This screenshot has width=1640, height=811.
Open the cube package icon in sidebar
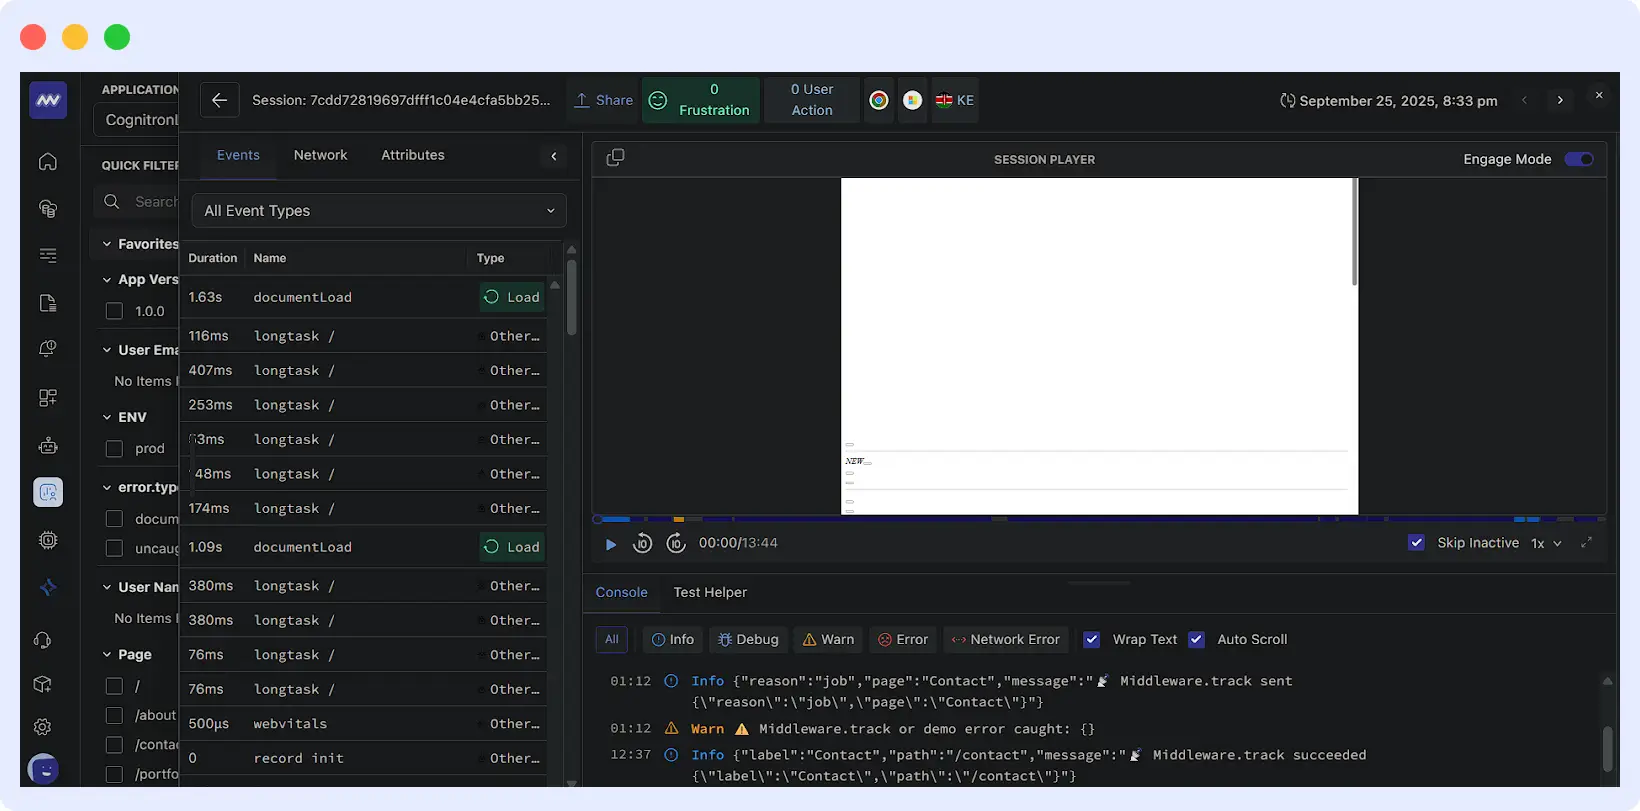pyautogui.click(x=43, y=685)
